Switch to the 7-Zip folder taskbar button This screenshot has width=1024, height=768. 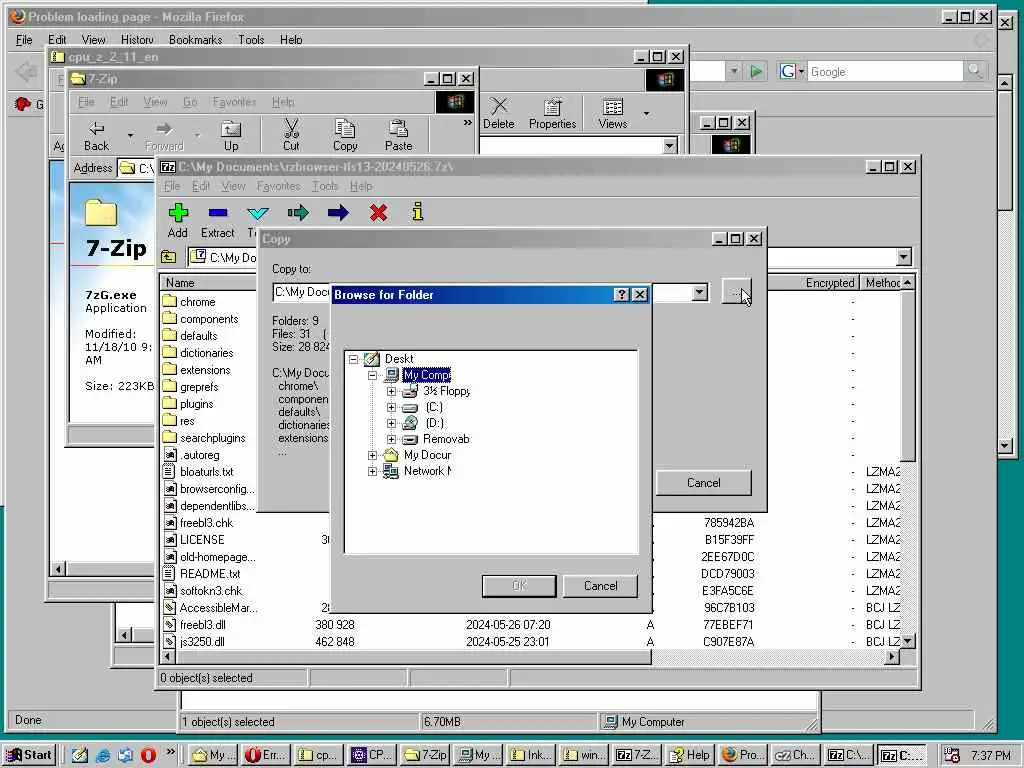(x=425, y=755)
